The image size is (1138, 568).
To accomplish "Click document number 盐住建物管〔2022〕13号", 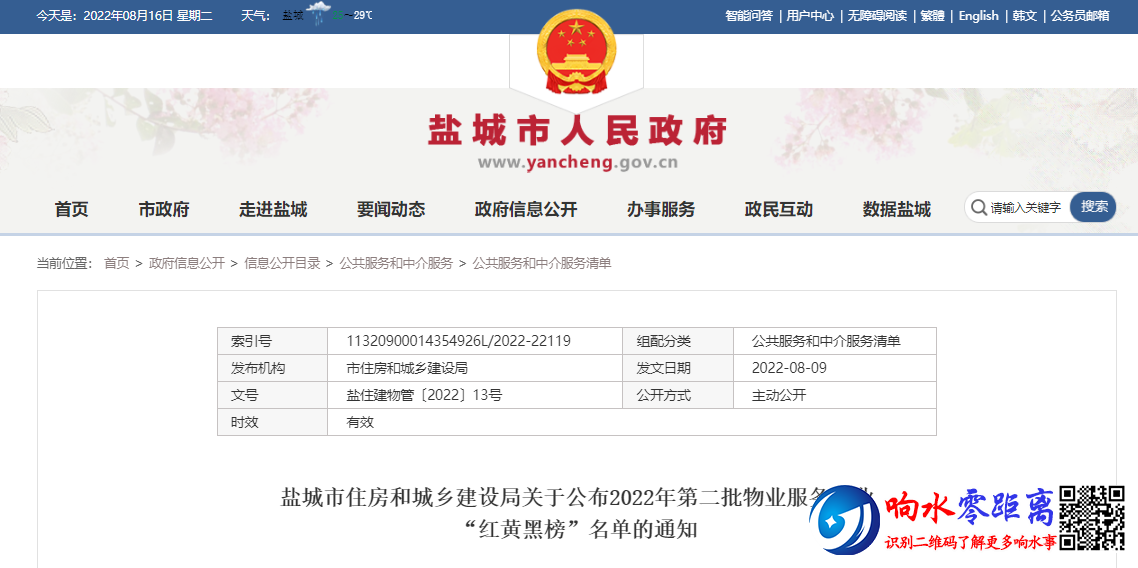I will (425, 395).
